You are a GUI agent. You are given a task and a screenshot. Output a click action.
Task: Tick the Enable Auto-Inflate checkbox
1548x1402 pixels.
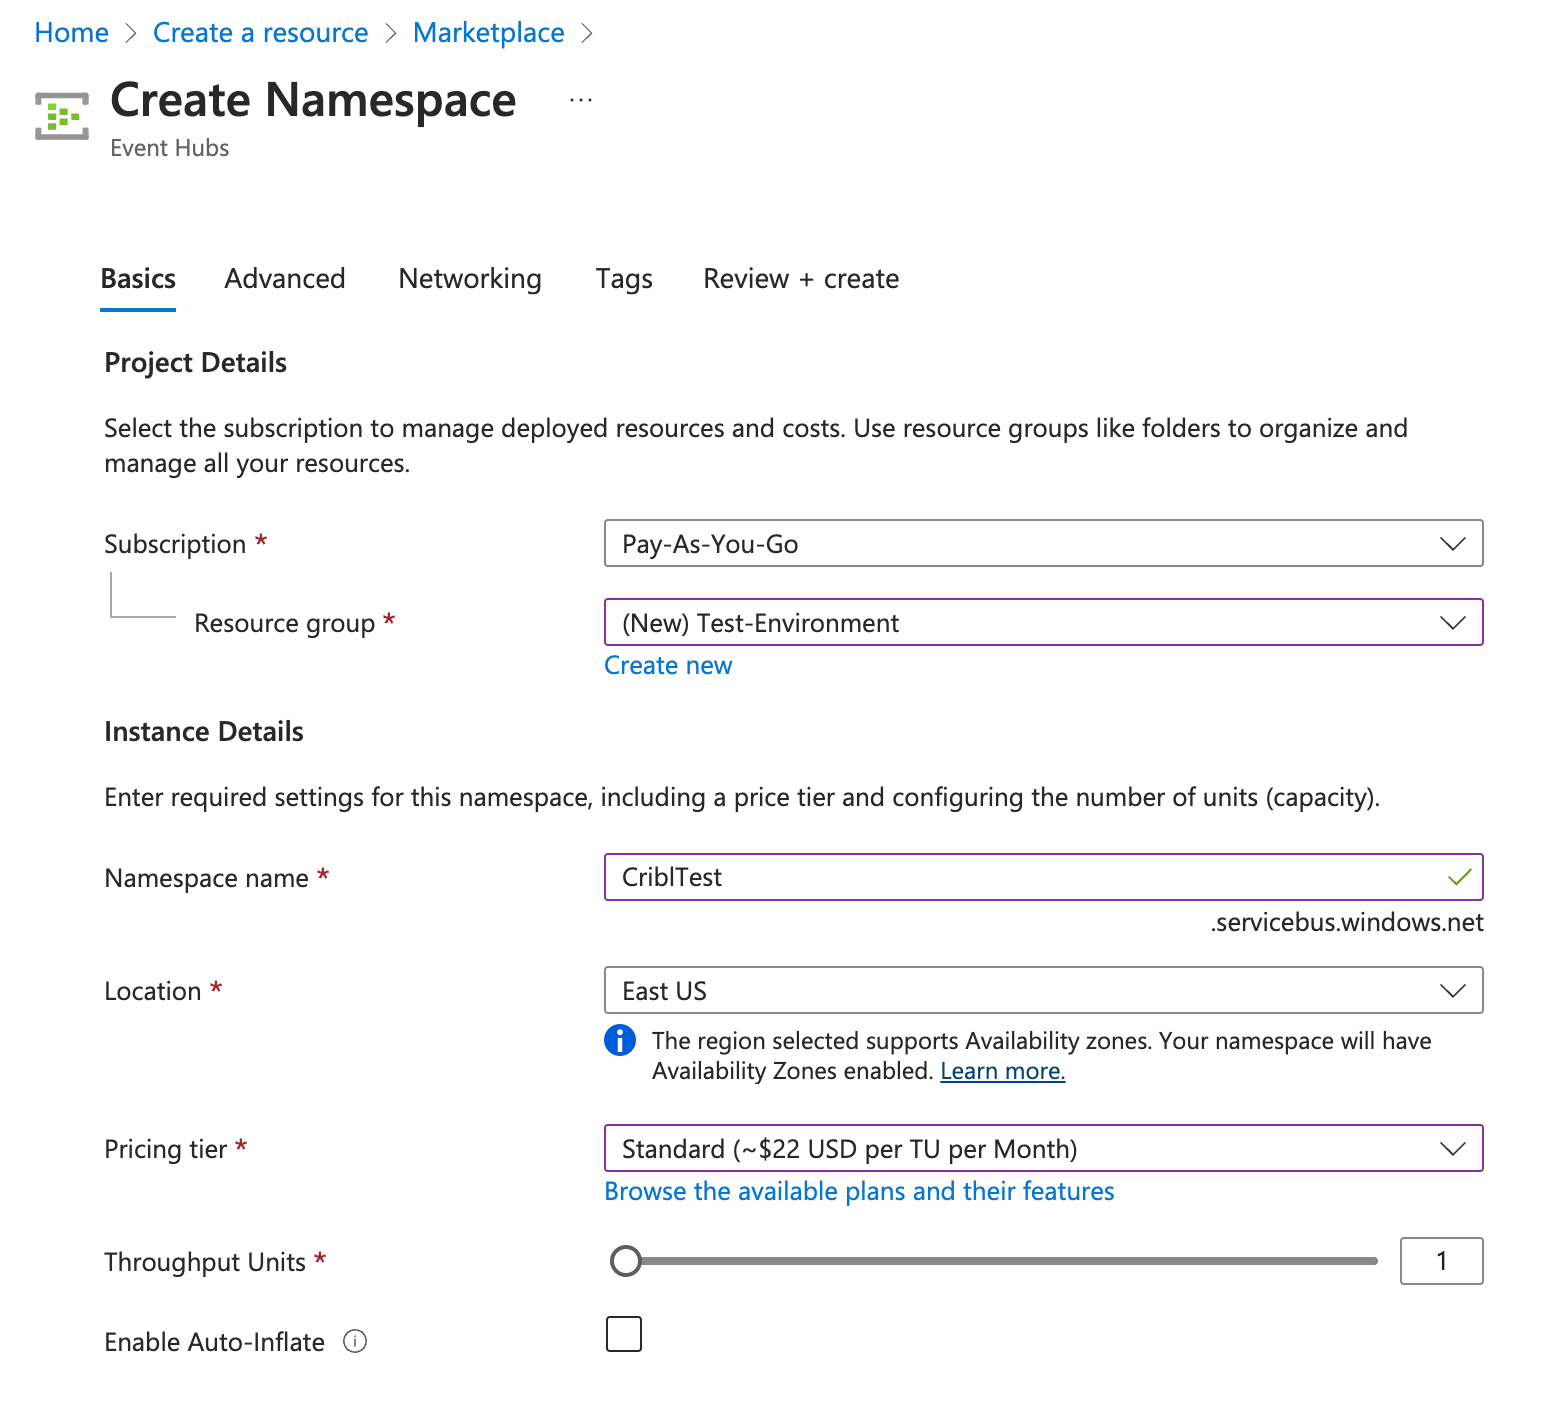click(624, 1334)
